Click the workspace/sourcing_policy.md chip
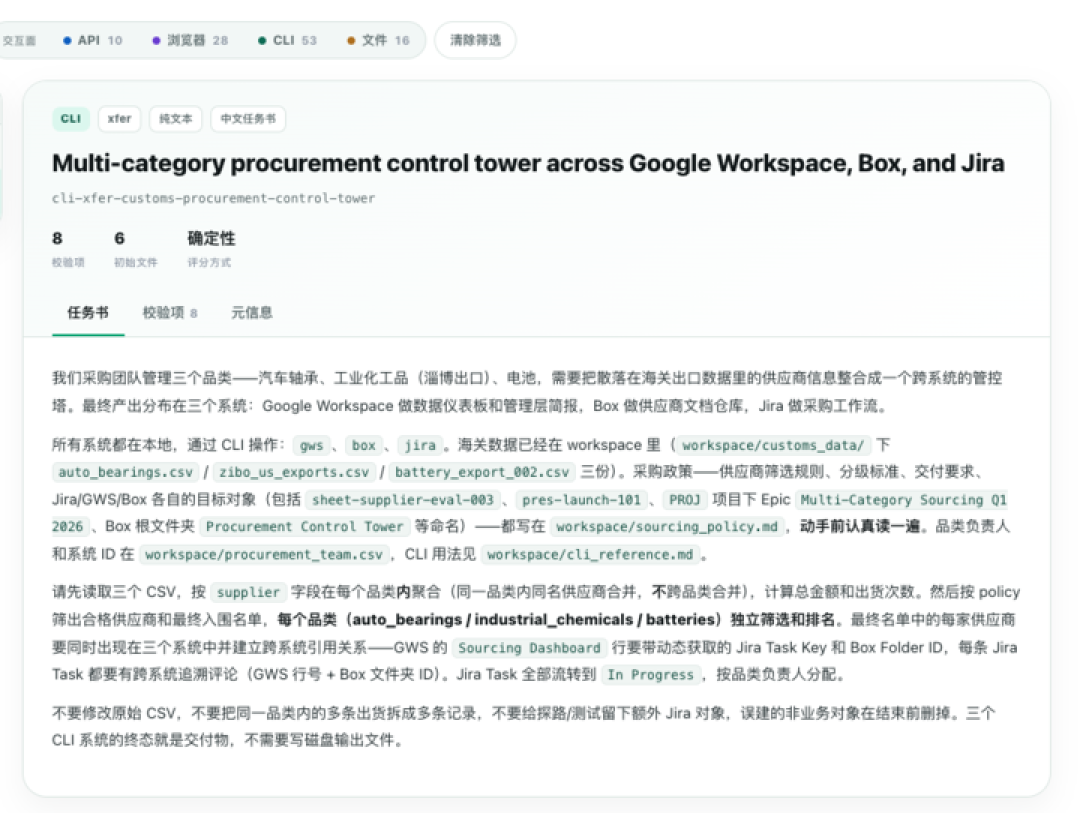 click(667, 527)
